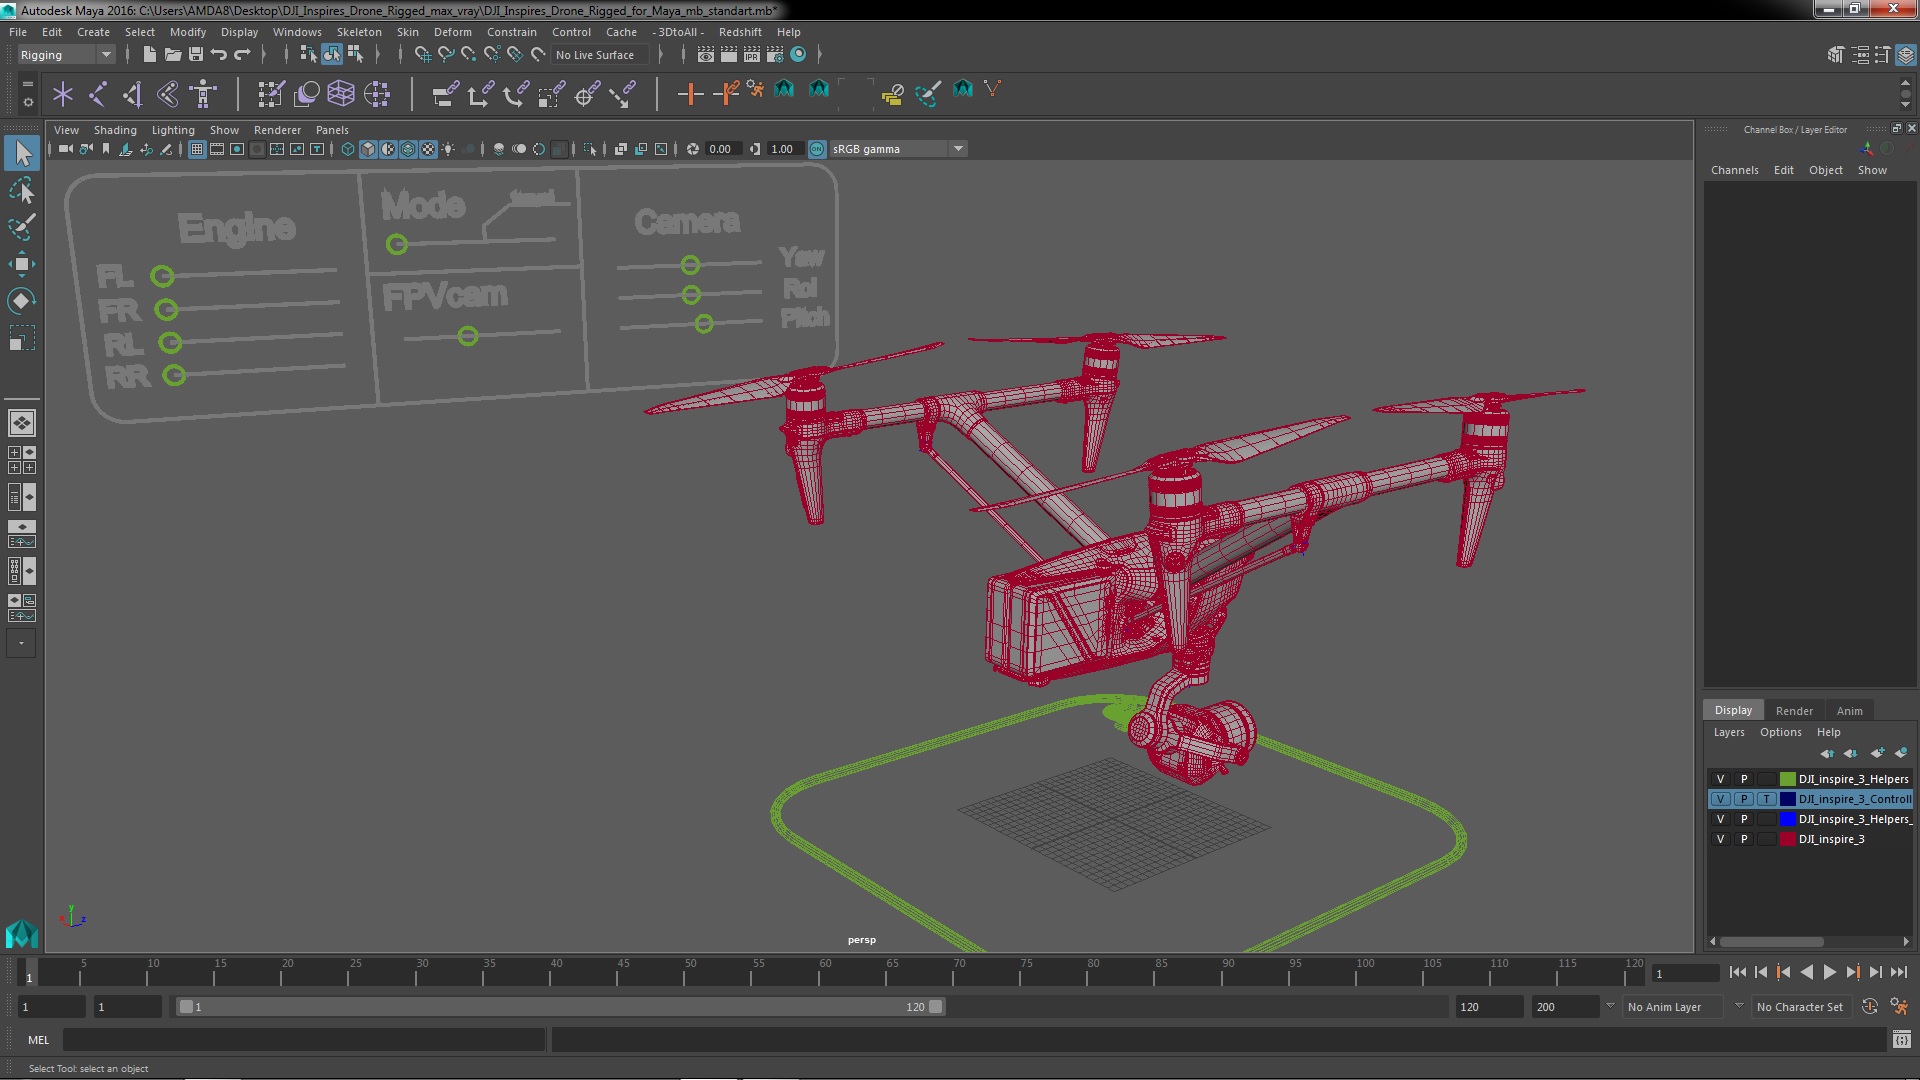Image resolution: width=1920 pixels, height=1080 pixels.
Task: Toggle visibility of DJI_inspire_3 red layer
Action: pyautogui.click(x=1720, y=839)
